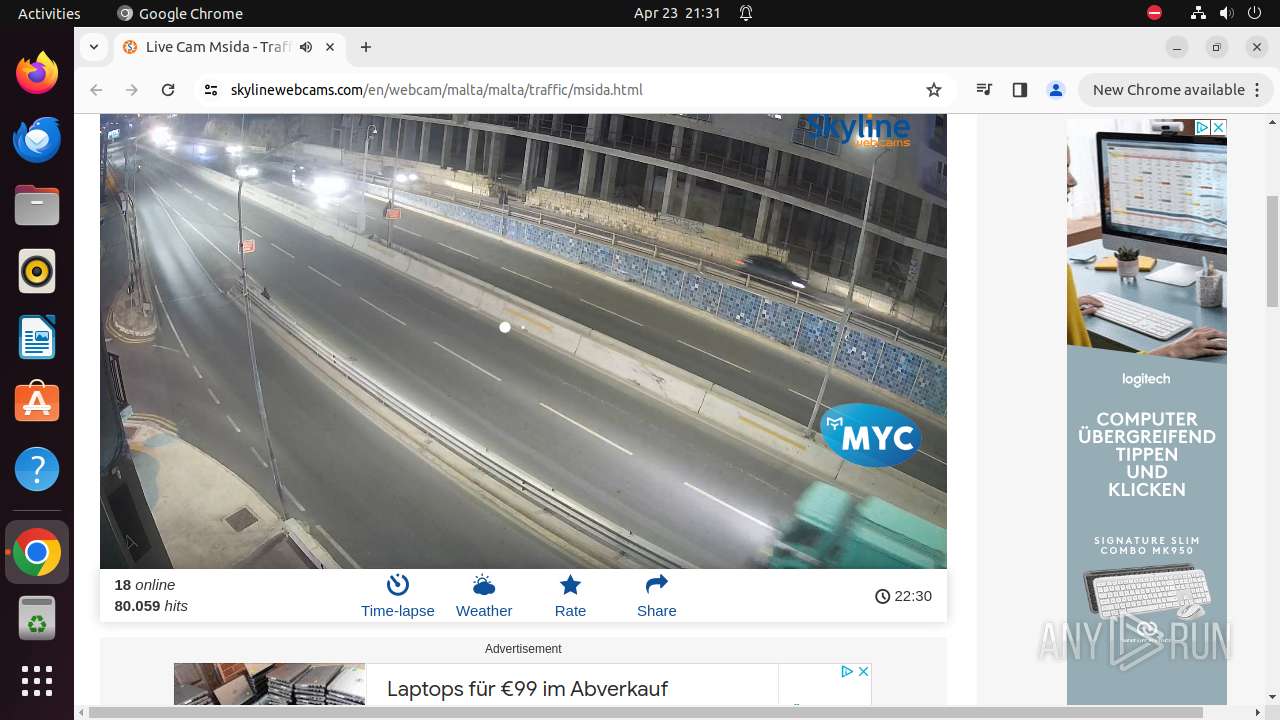Open AdChoices on bottom banner ad

point(847,671)
